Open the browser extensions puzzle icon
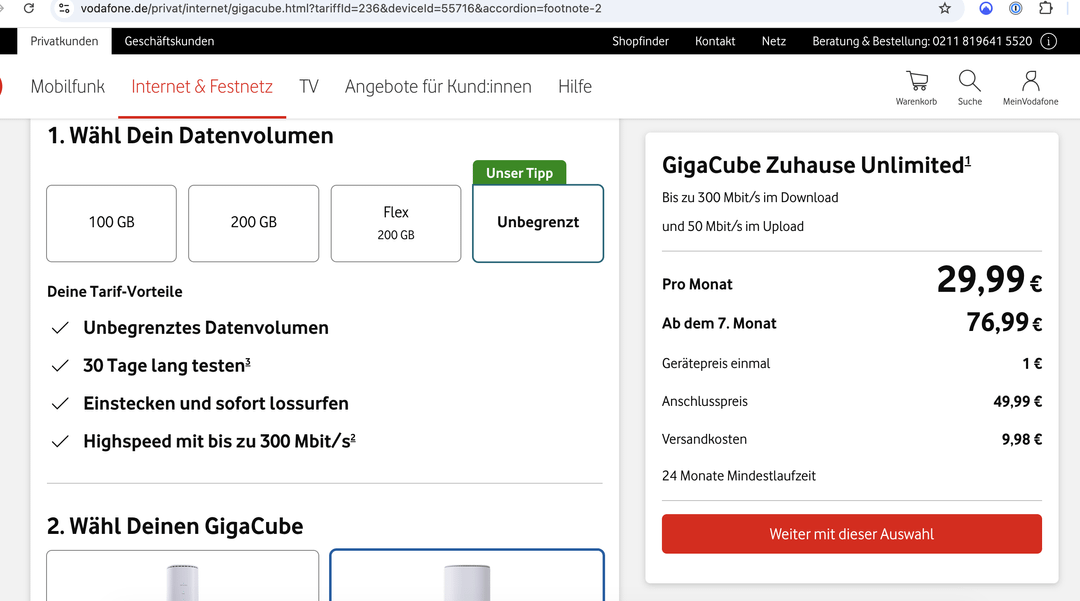The width and height of the screenshot is (1080, 601). (1046, 9)
